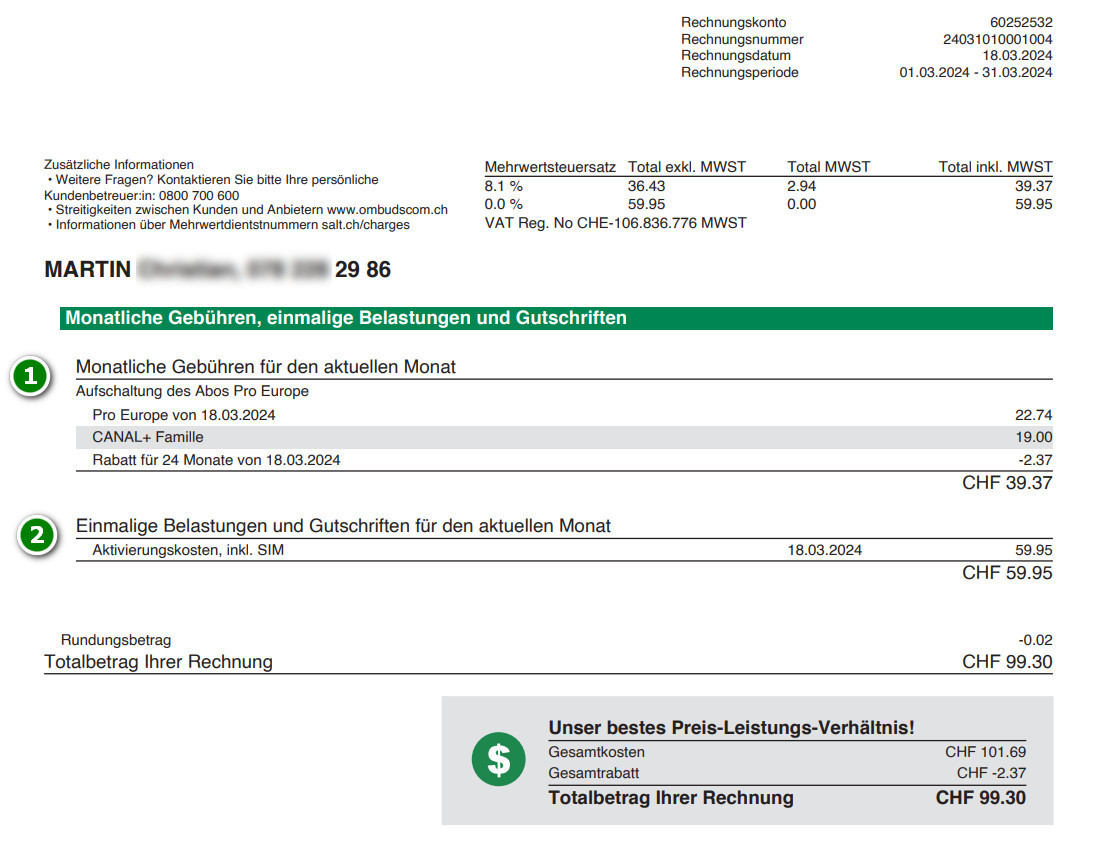Click the Gesamtkosten CHF 101.69 amount
The width and height of the screenshot is (1101, 841).
[x=985, y=752]
